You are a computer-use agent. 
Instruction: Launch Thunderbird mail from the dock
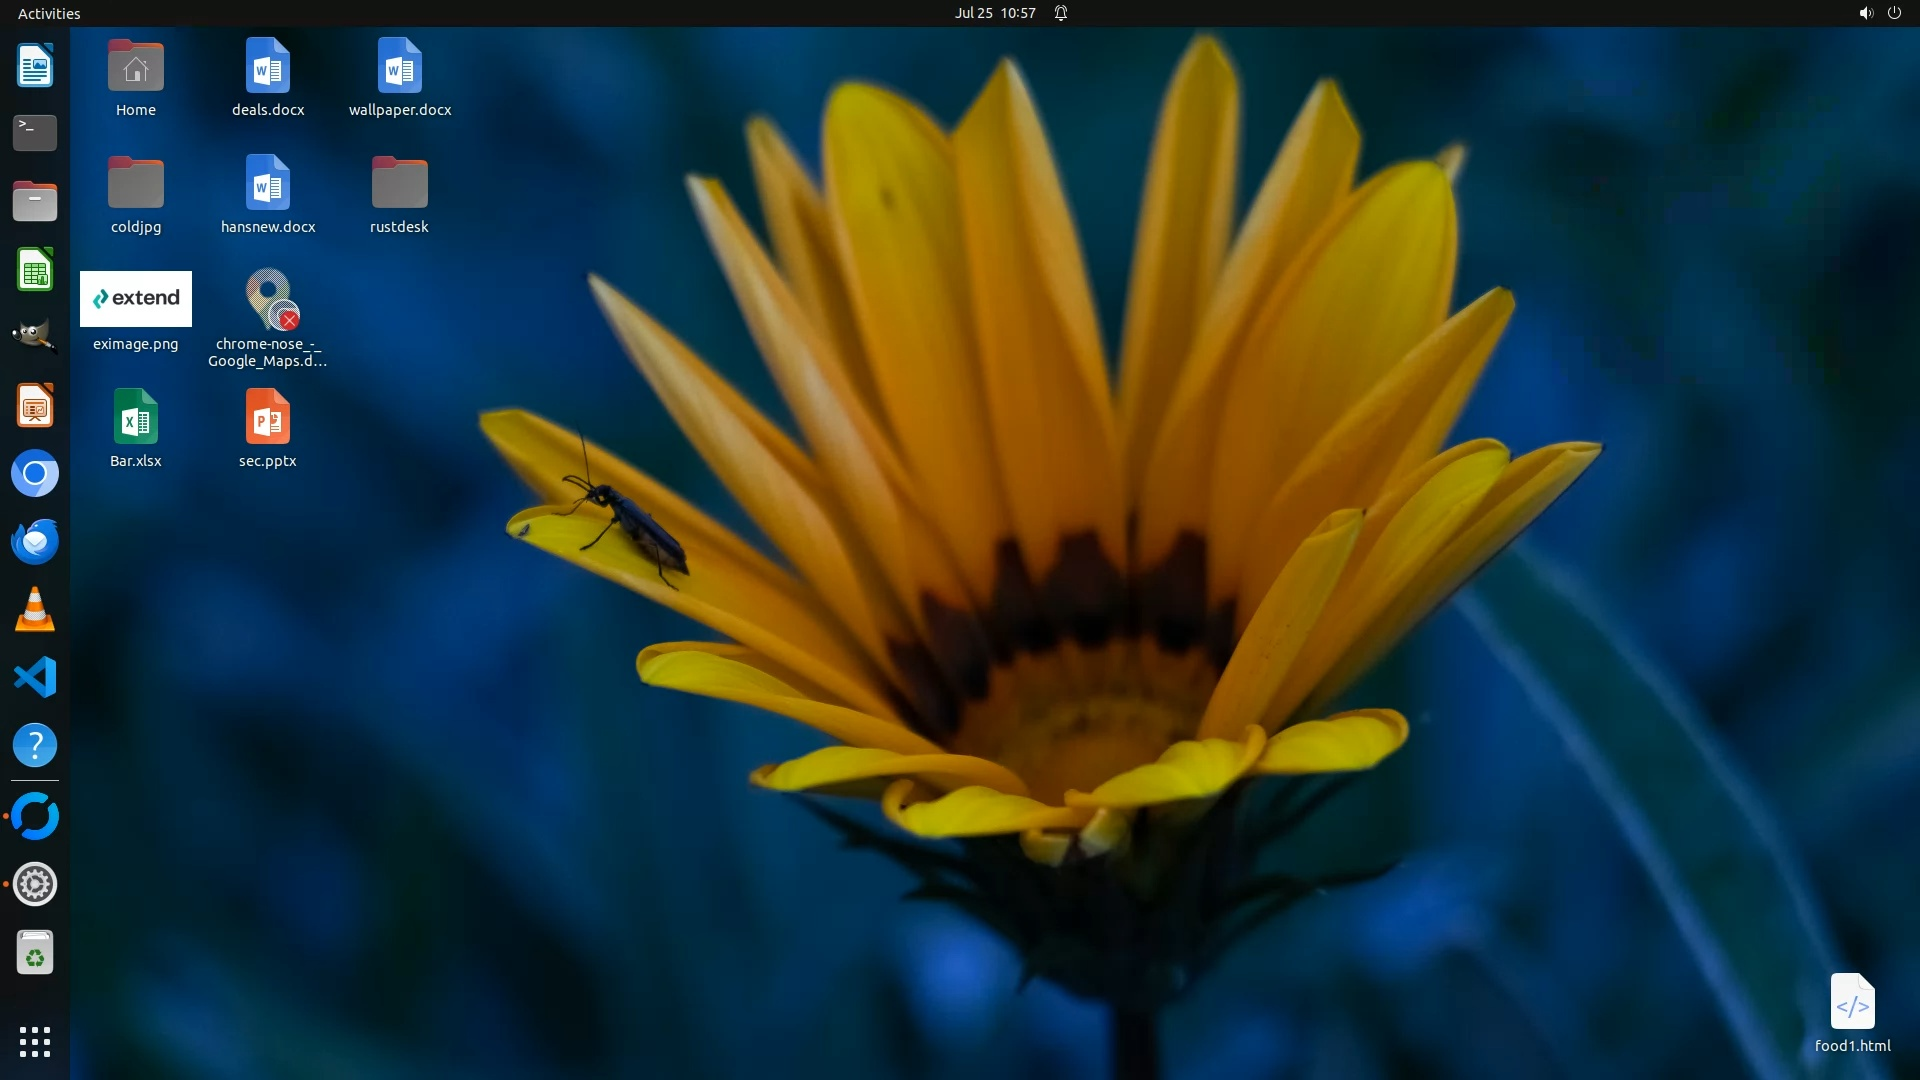click(35, 542)
